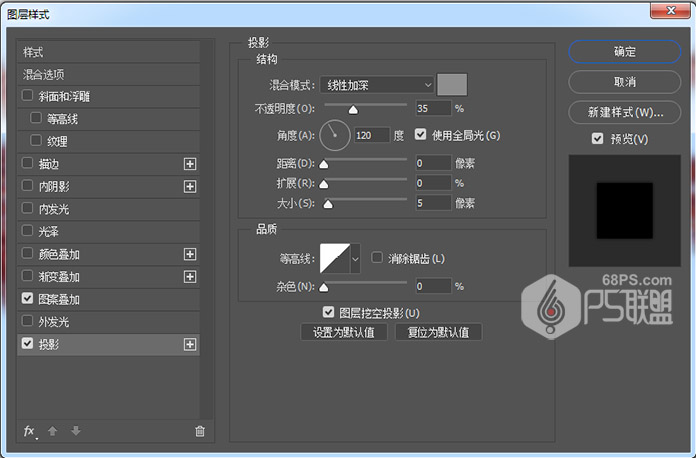Toggle 使用全局光 checkbox
This screenshot has width=696, height=458.
click(x=420, y=134)
